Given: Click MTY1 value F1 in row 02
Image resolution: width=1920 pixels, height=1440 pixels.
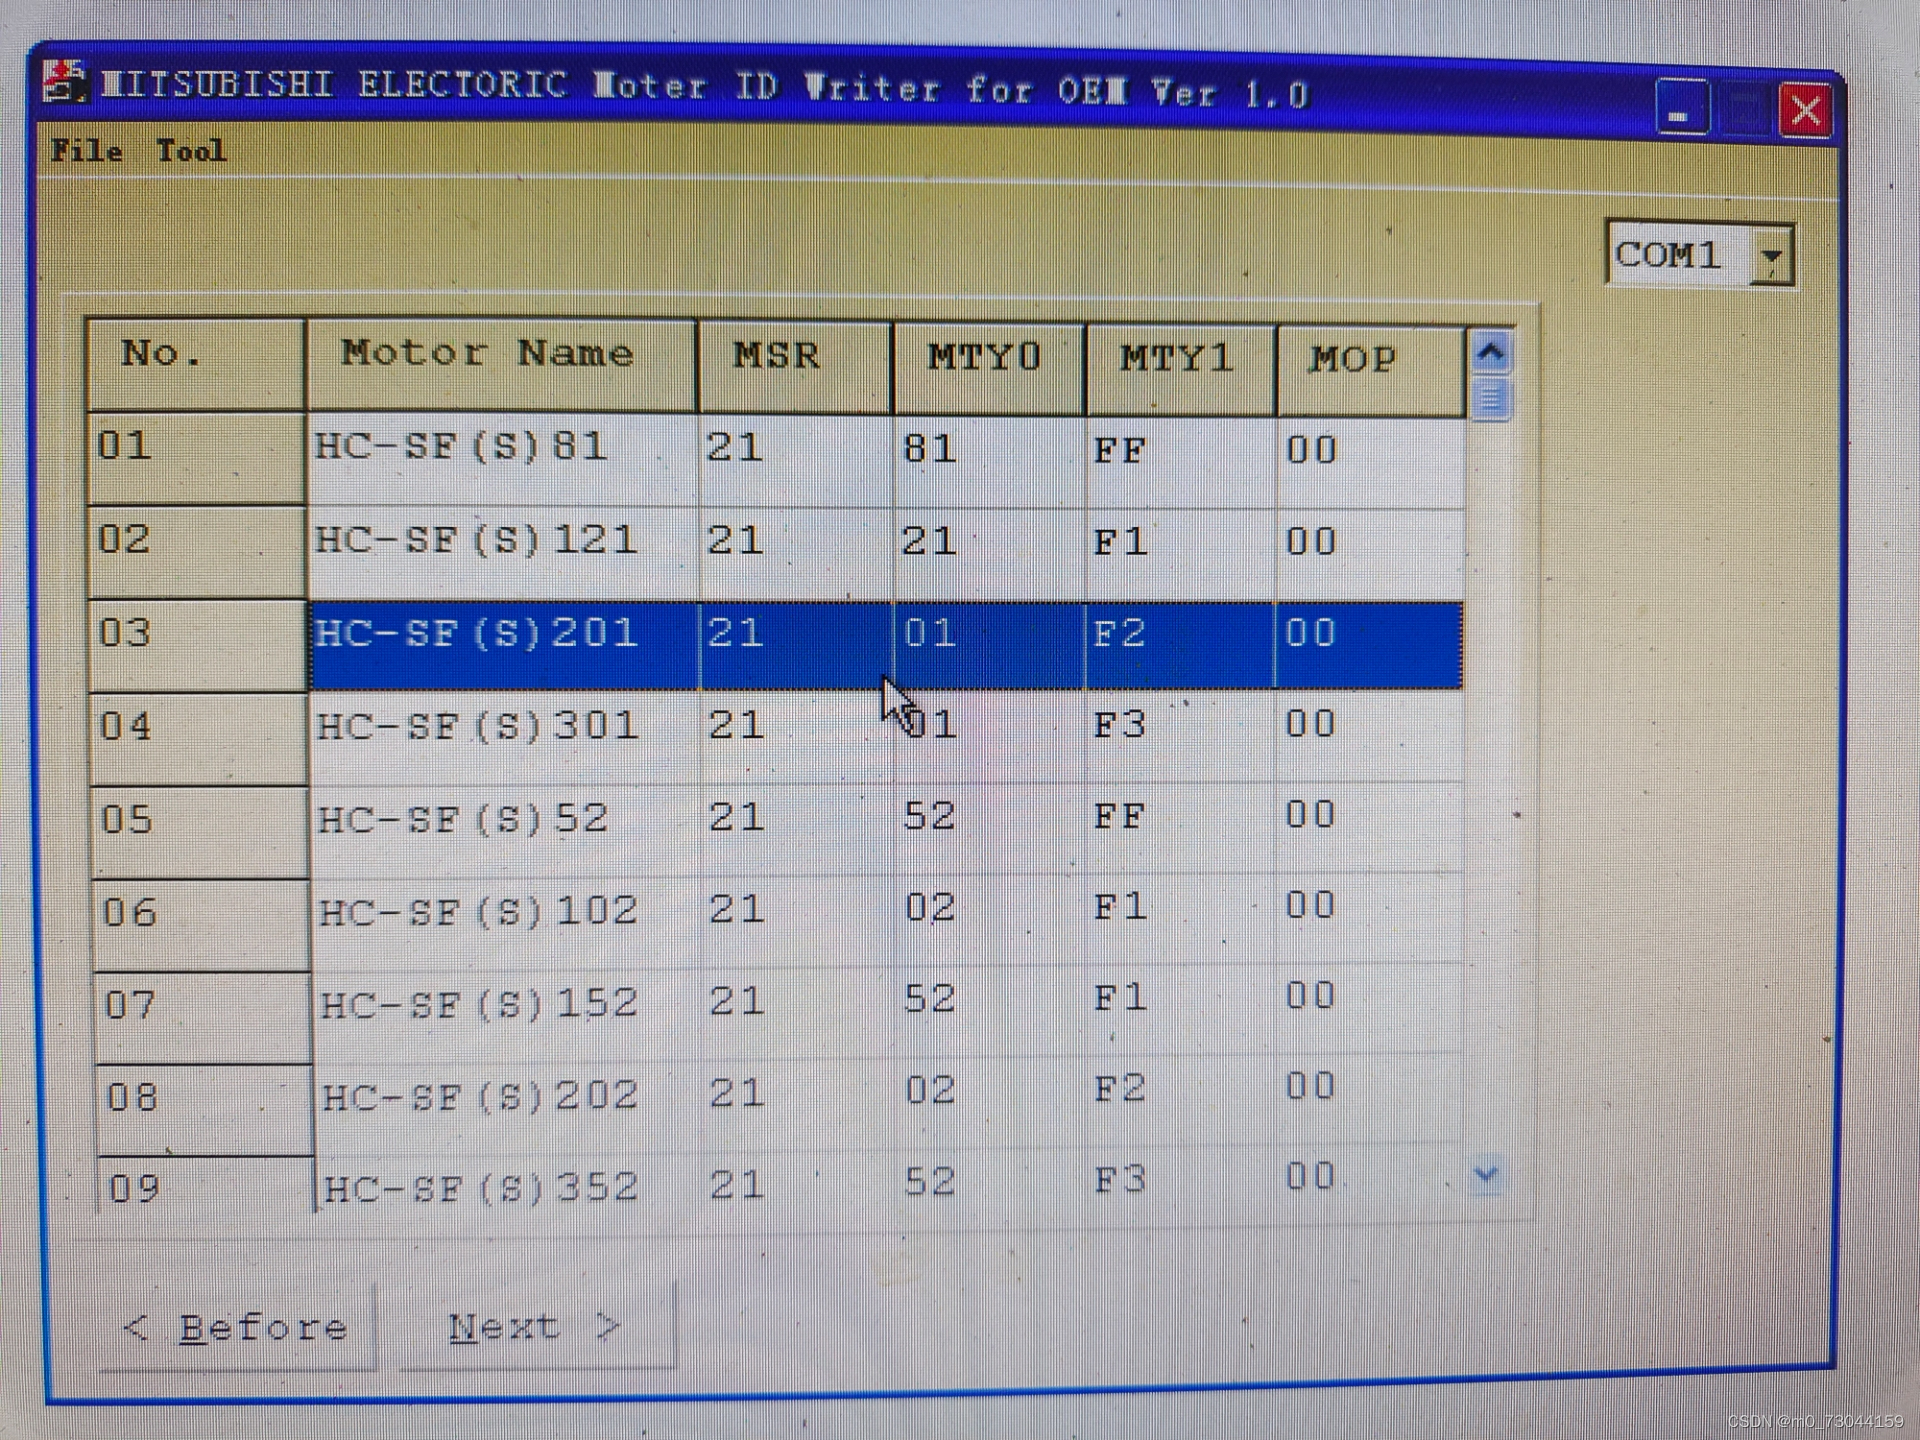Looking at the screenshot, I should 1181,554.
